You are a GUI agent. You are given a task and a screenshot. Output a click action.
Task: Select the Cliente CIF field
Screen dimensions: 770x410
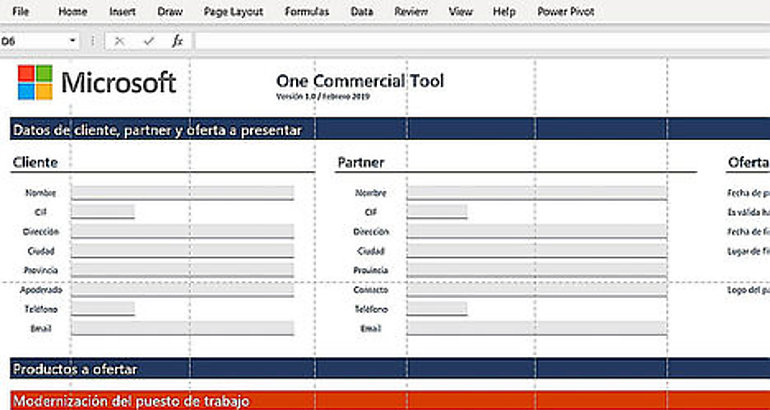point(103,212)
